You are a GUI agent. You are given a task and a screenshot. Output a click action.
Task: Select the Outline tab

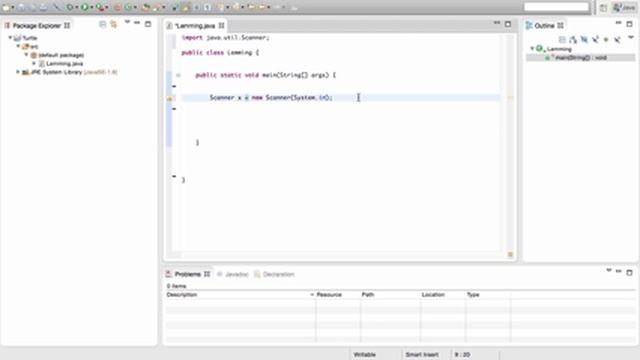click(x=544, y=25)
